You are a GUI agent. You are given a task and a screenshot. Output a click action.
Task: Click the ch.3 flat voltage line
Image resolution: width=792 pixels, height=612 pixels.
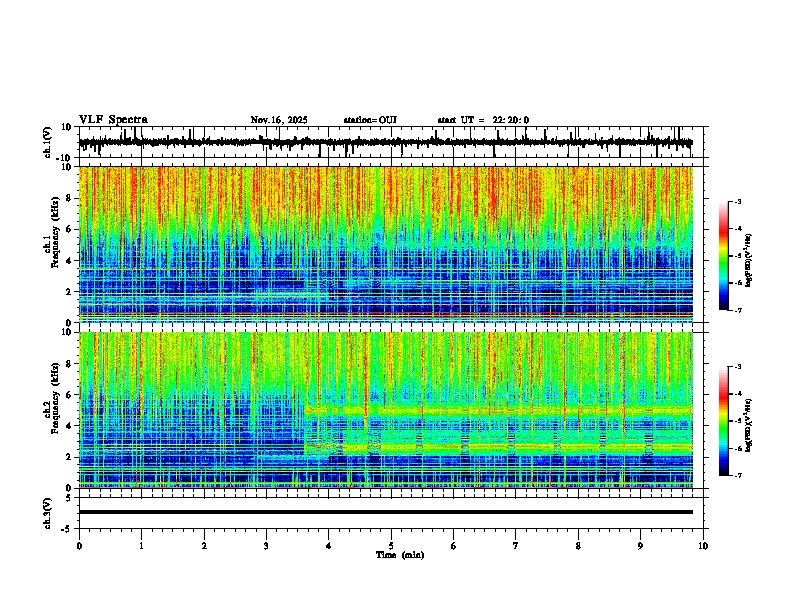tap(385, 512)
